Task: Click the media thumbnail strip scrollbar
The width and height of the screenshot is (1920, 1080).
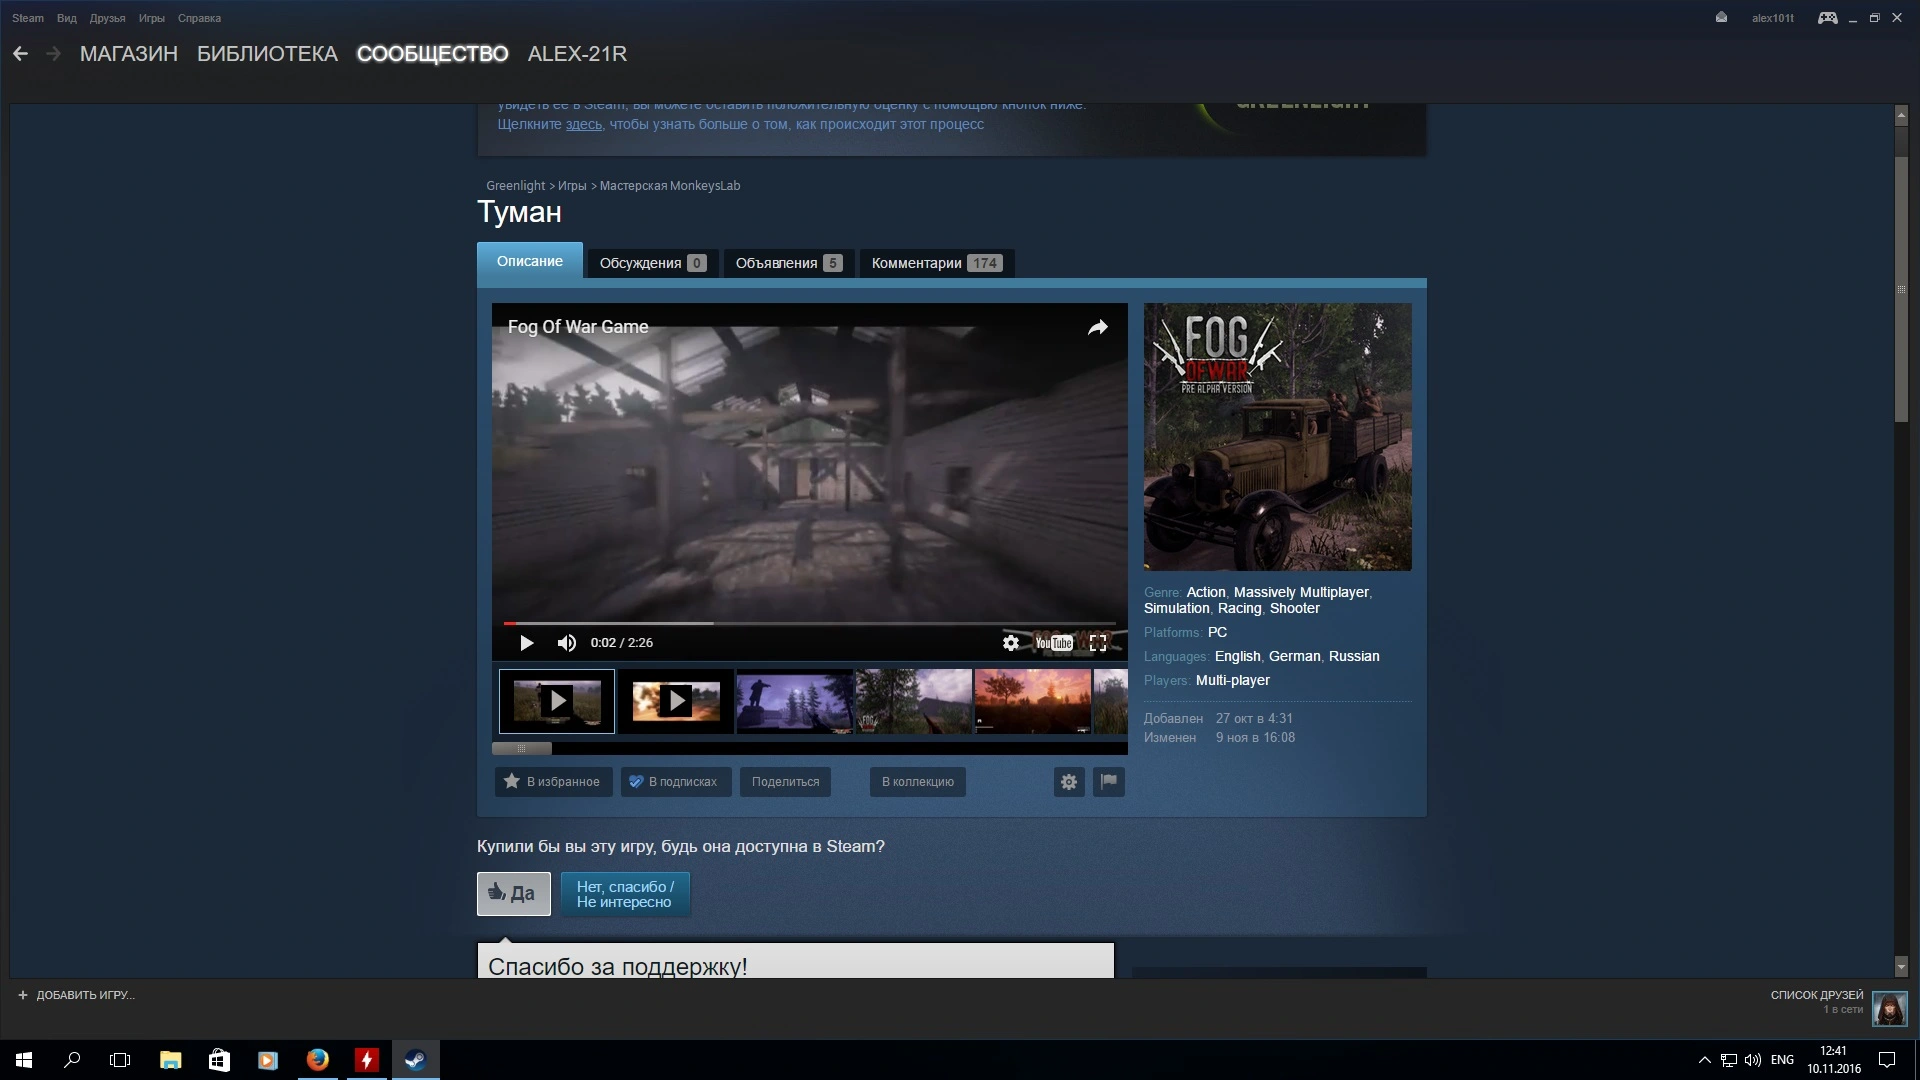Action: click(x=521, y=748)
